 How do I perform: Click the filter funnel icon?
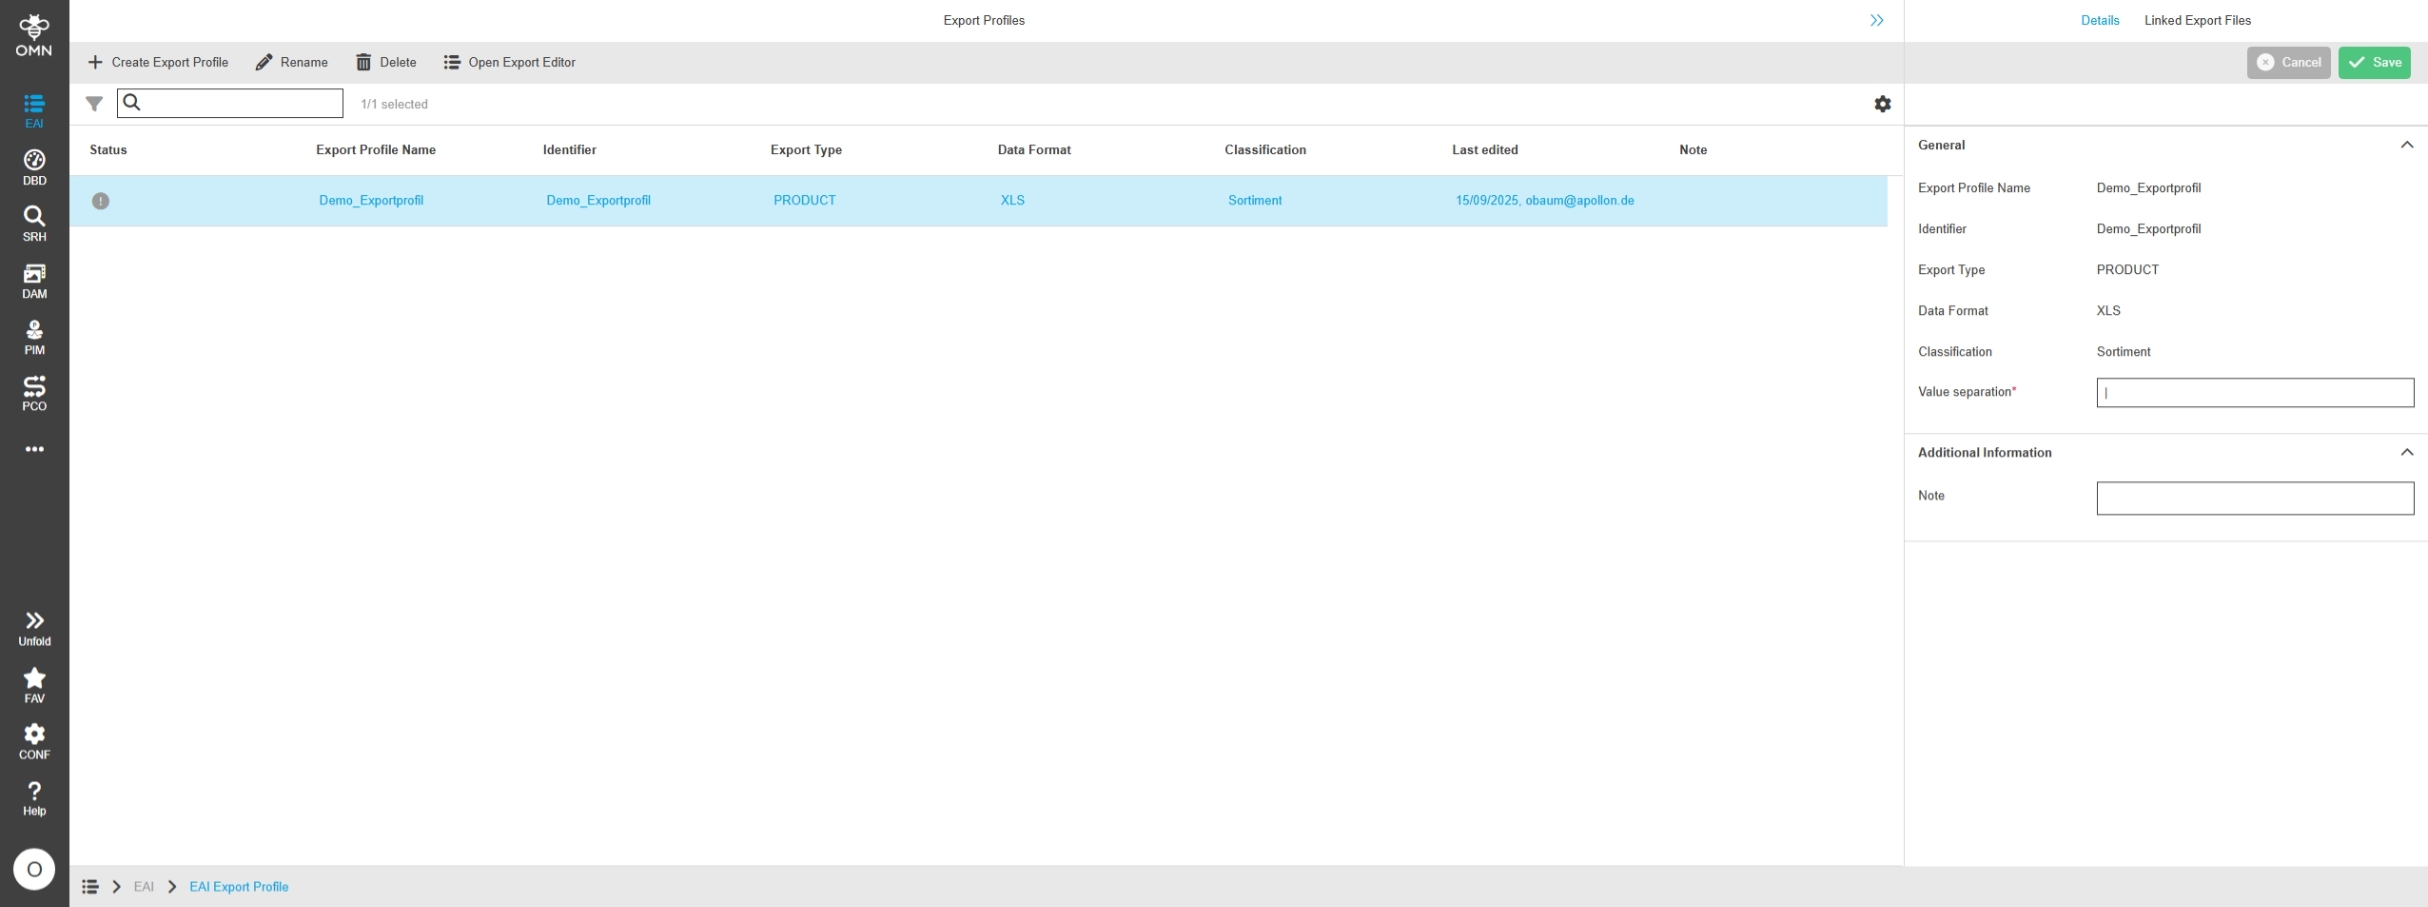[x=94, y=104]
